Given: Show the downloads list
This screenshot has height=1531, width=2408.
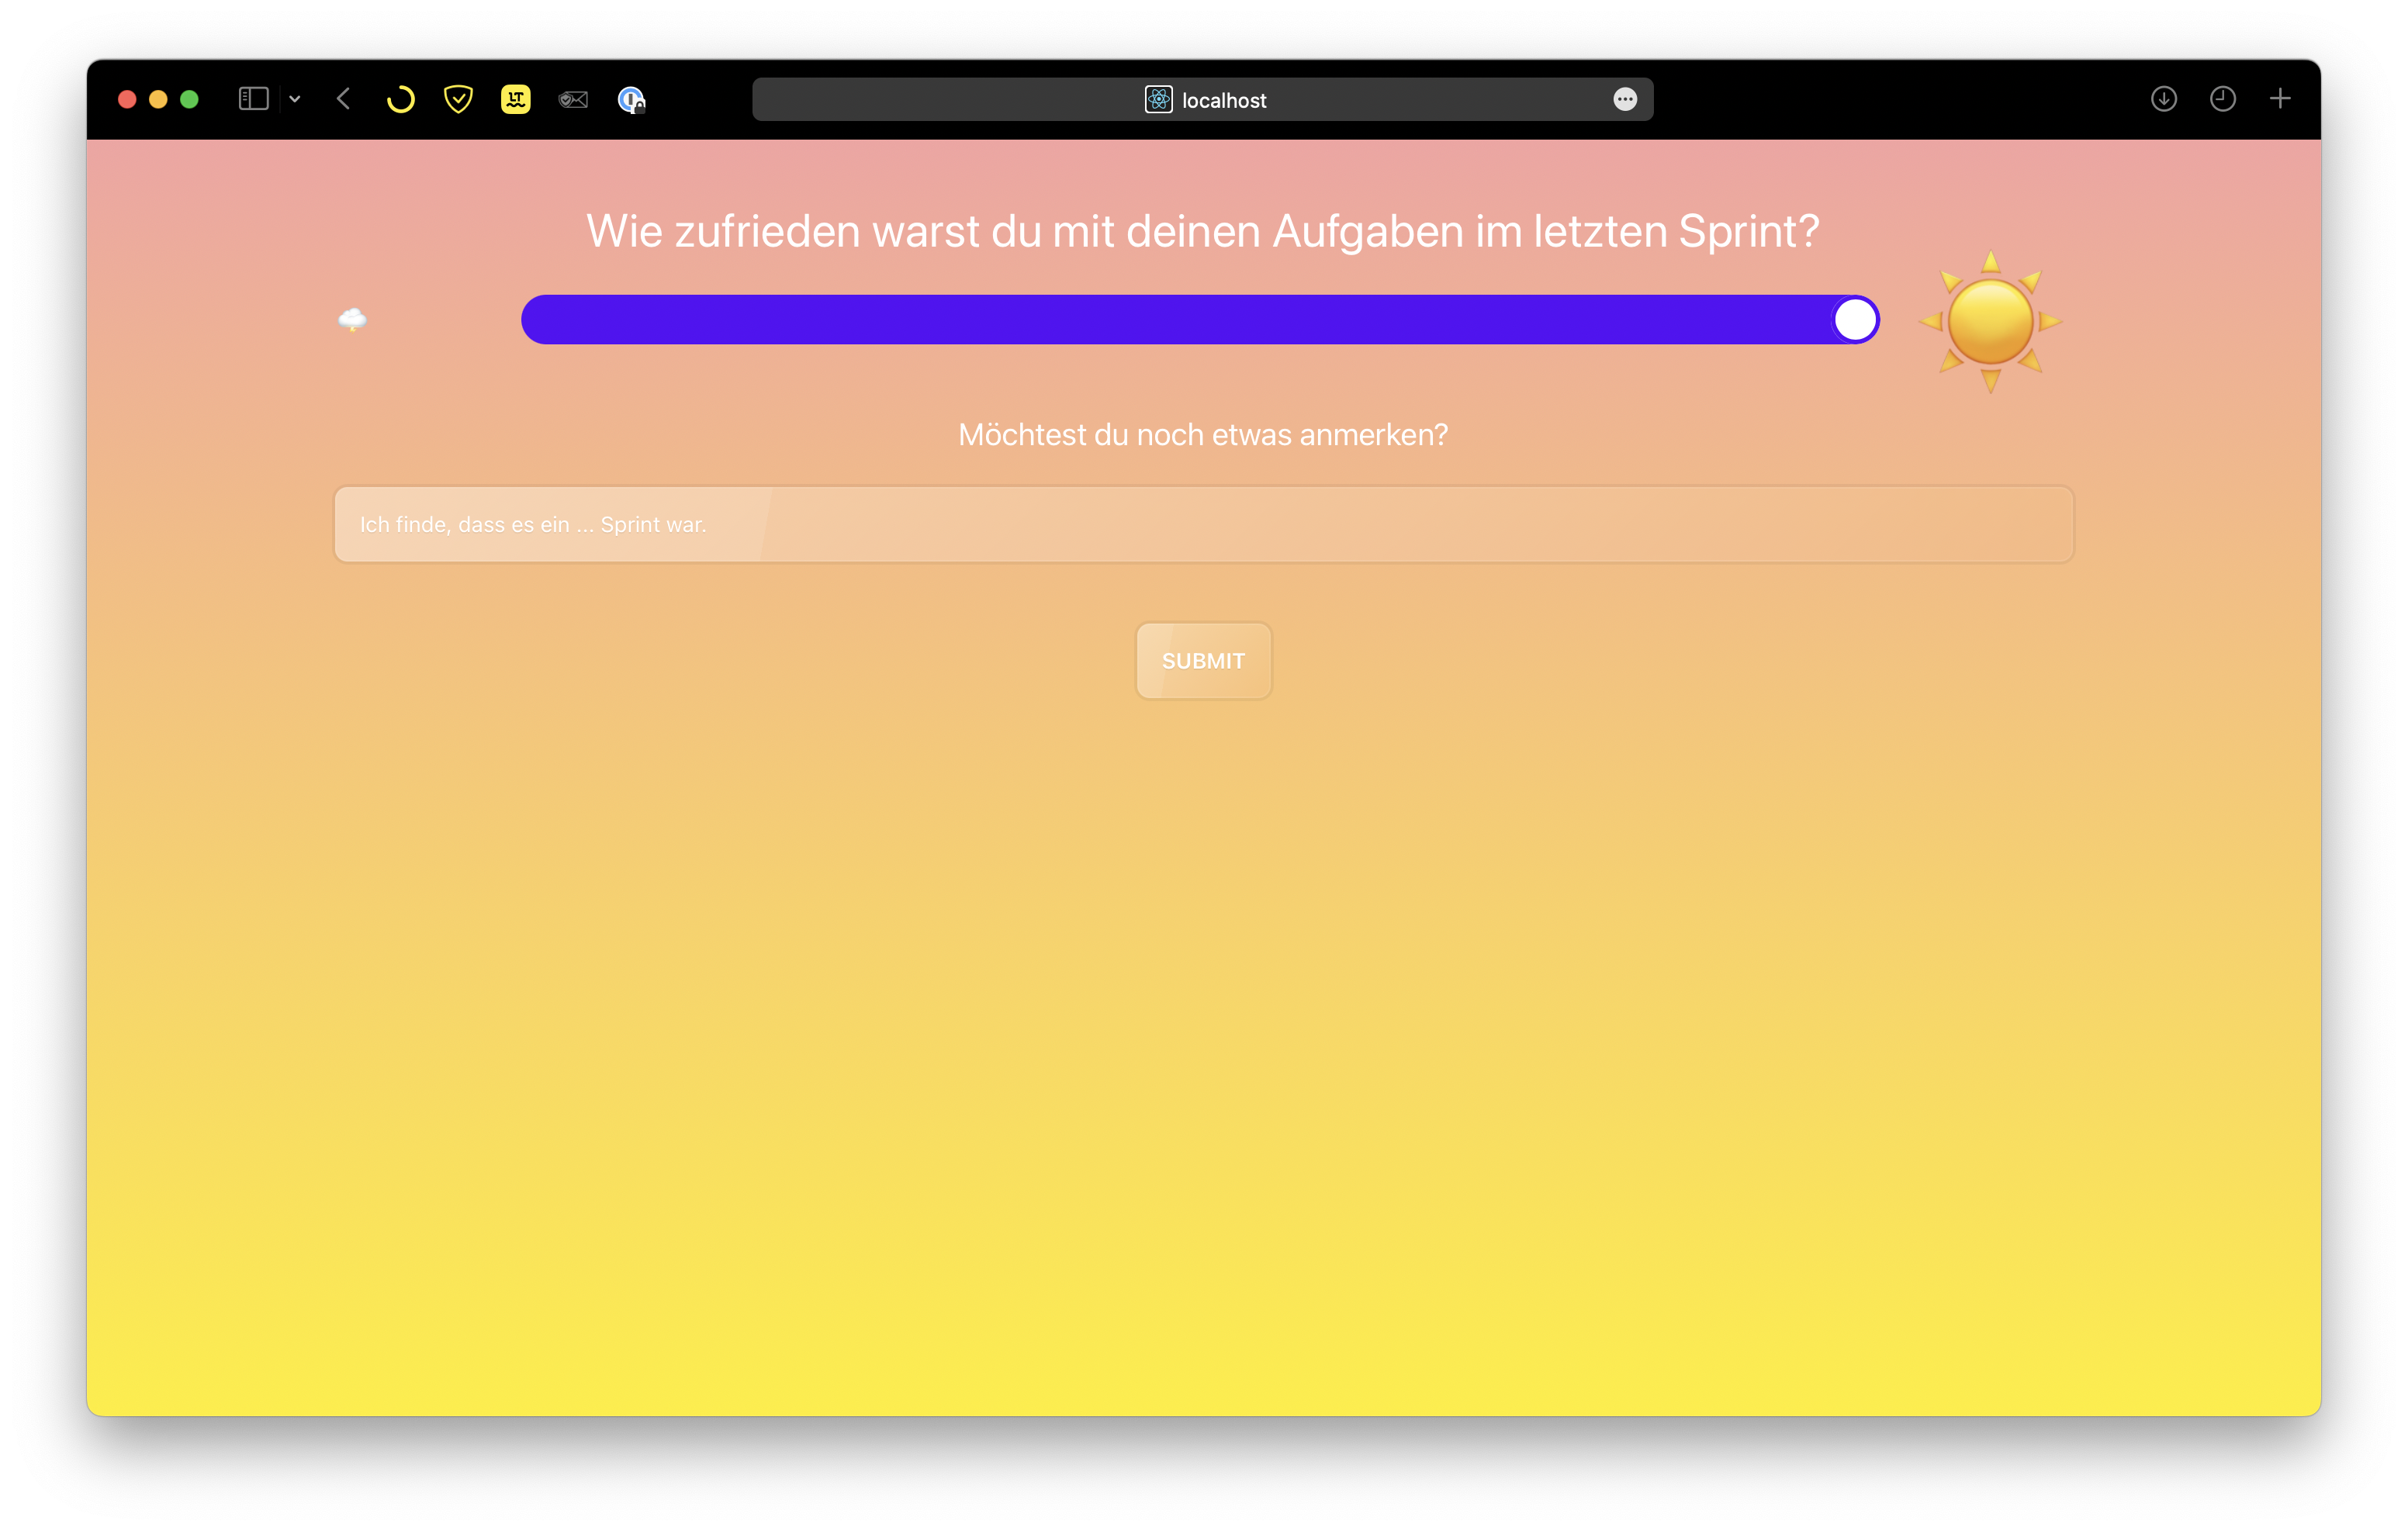Looking at the screenshot, I should click(x=2163, y=99).
